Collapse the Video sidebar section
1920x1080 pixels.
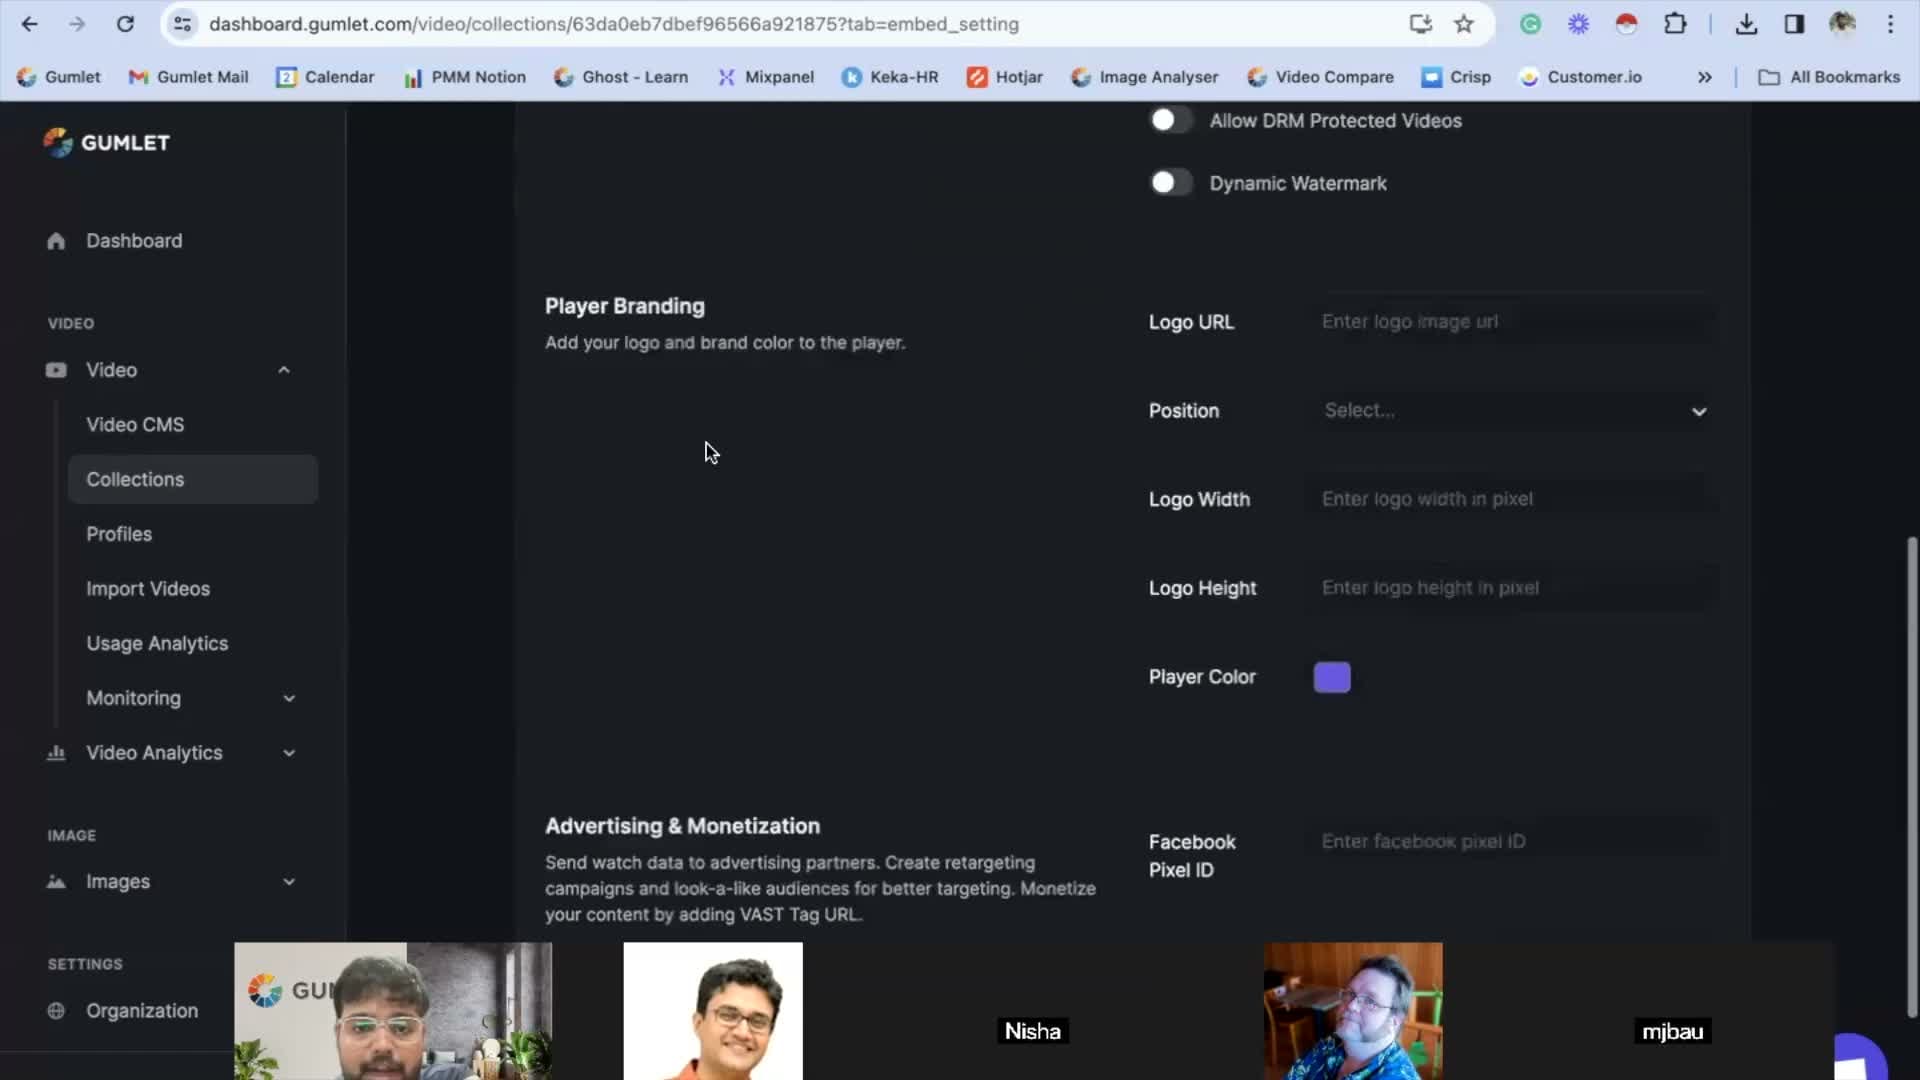click(x=284, y=370)
